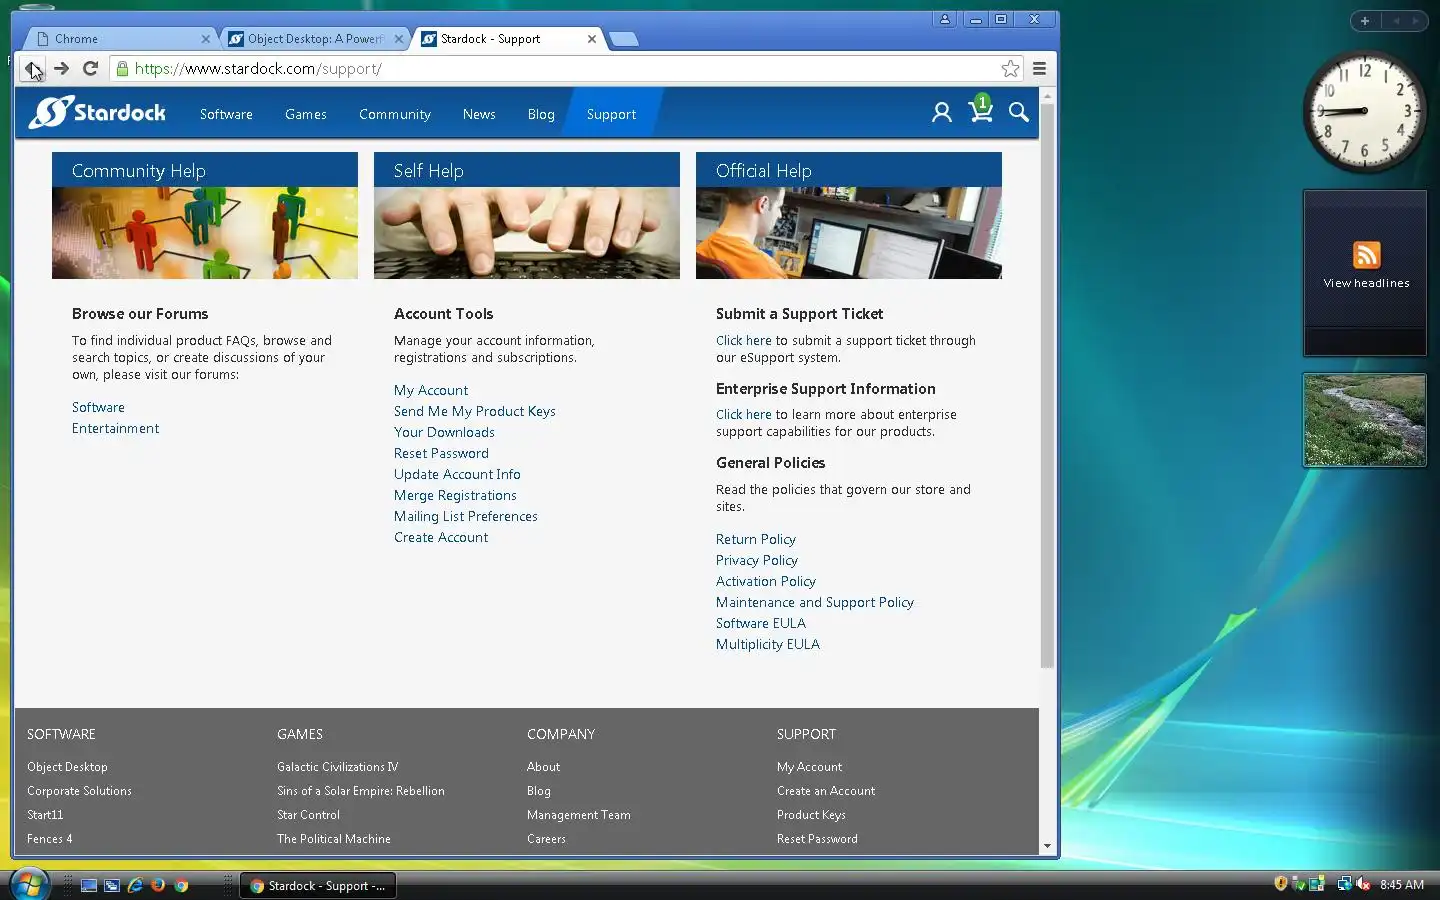Click the Stardock logo in the header
Screen dimensions: 1440x900
pyautogui.click(x=97, y=113)
